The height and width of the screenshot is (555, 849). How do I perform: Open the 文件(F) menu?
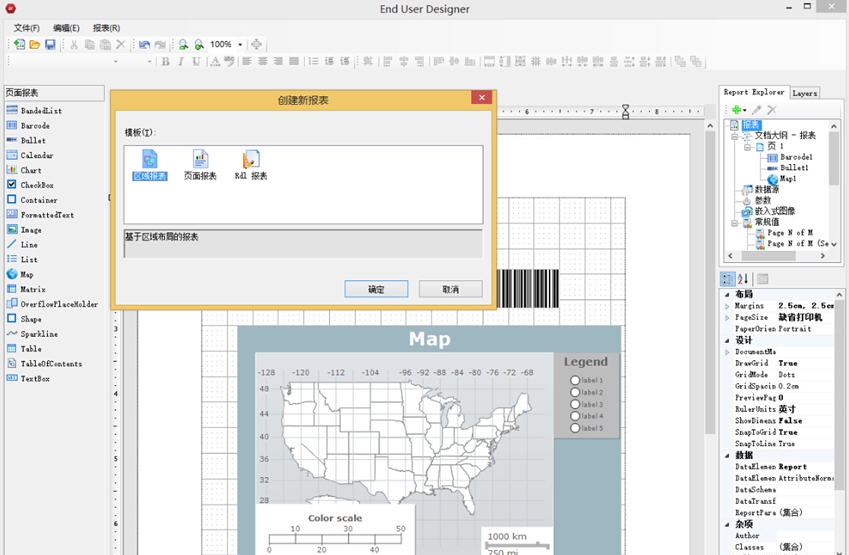tap(26, 28)
